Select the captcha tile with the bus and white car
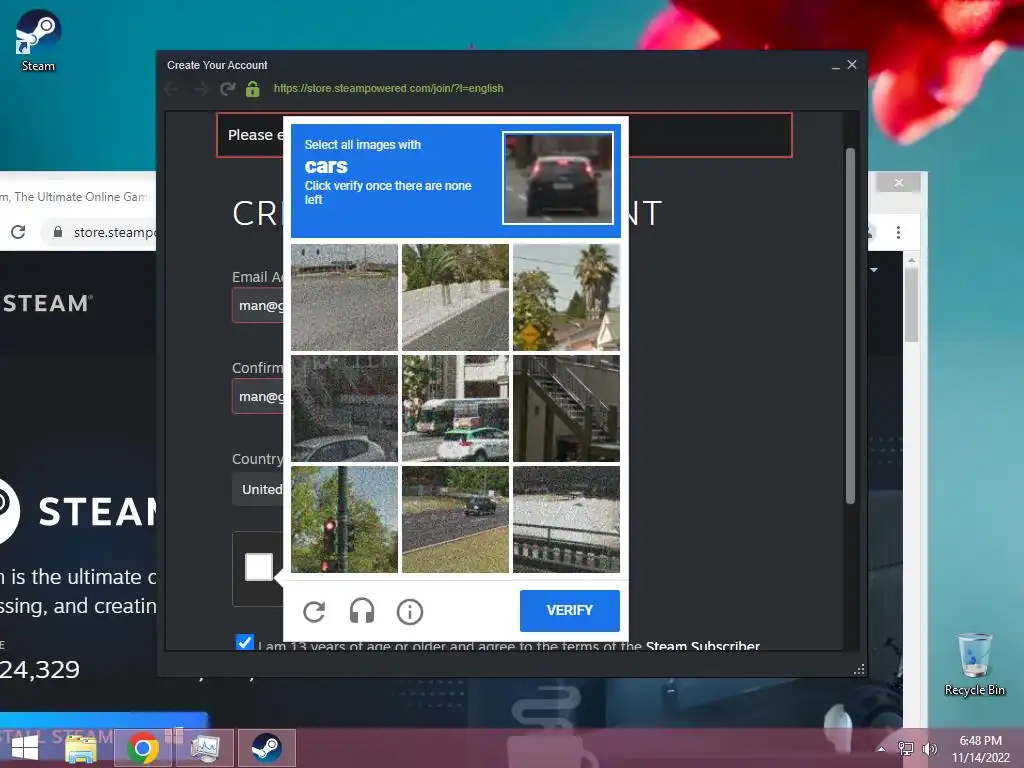1024x768 pixels. click(x=455, y=408)
